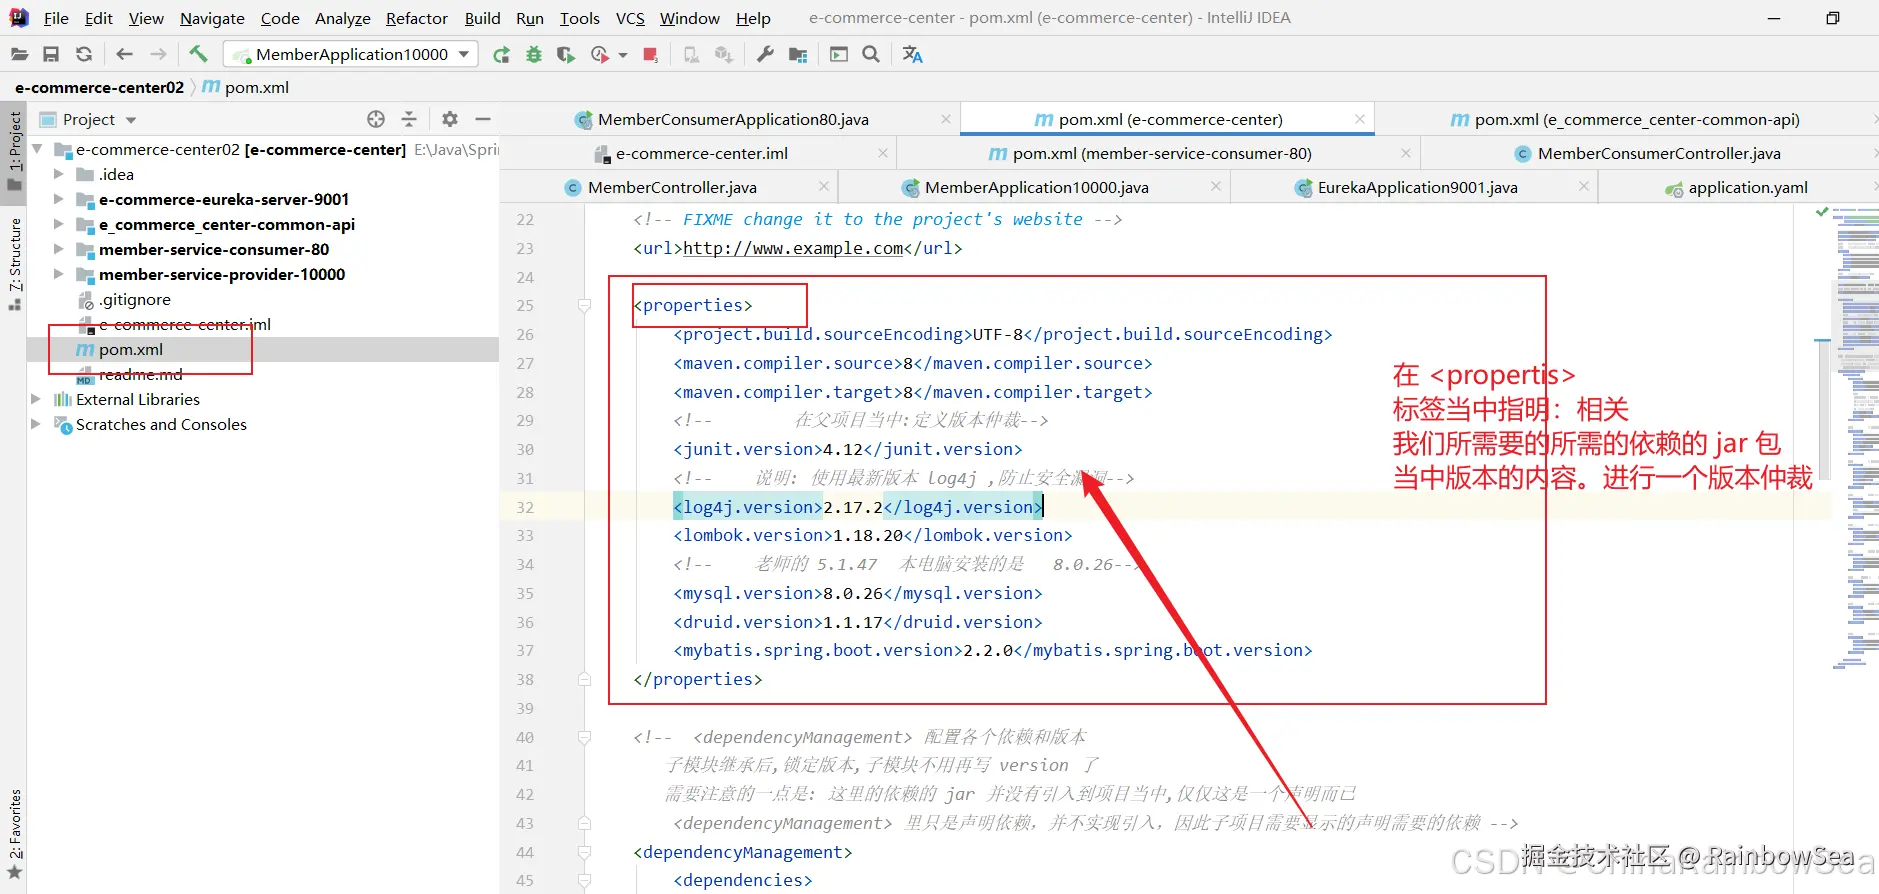Click the Open folder toolbar icon
The height and width of the screenshot is (894, 1879).
(19, 54)
